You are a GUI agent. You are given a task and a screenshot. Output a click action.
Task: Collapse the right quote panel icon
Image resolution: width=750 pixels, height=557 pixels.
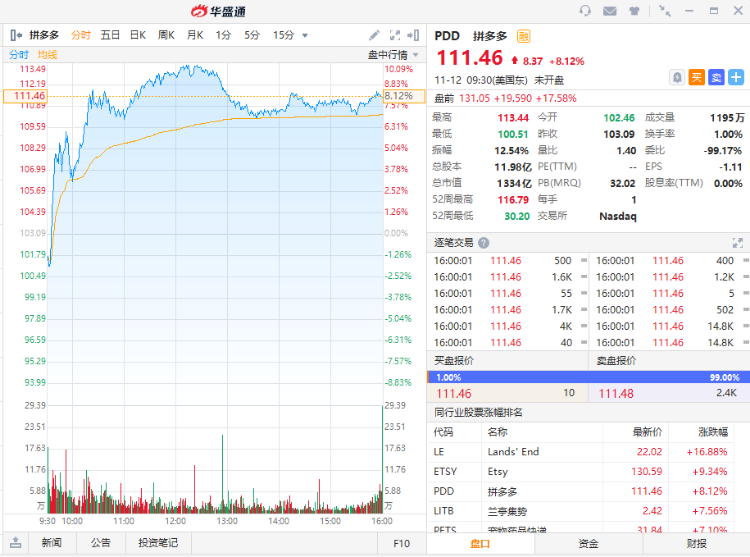[413, 35]
